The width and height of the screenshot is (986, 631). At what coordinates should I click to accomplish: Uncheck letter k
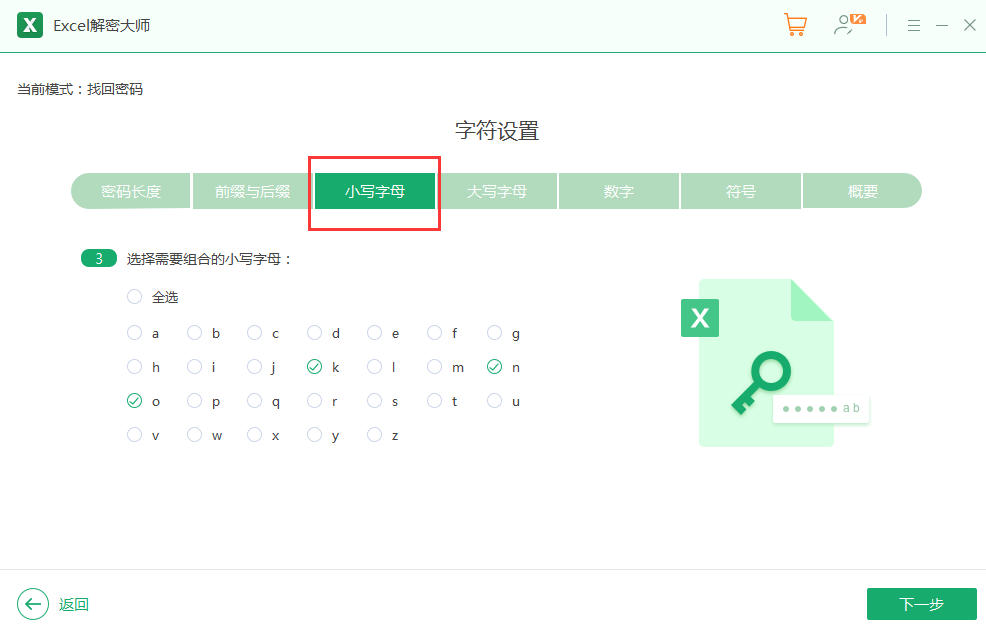pos(314,367)
